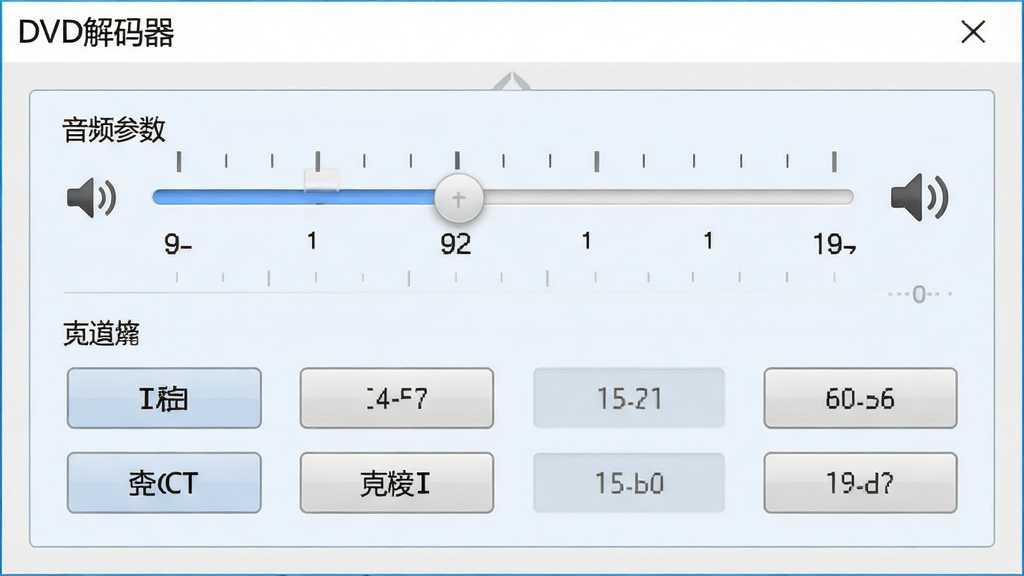Screen dimensions: 1024x576
Task: Choose the 19-d? button
Action: 860,483
